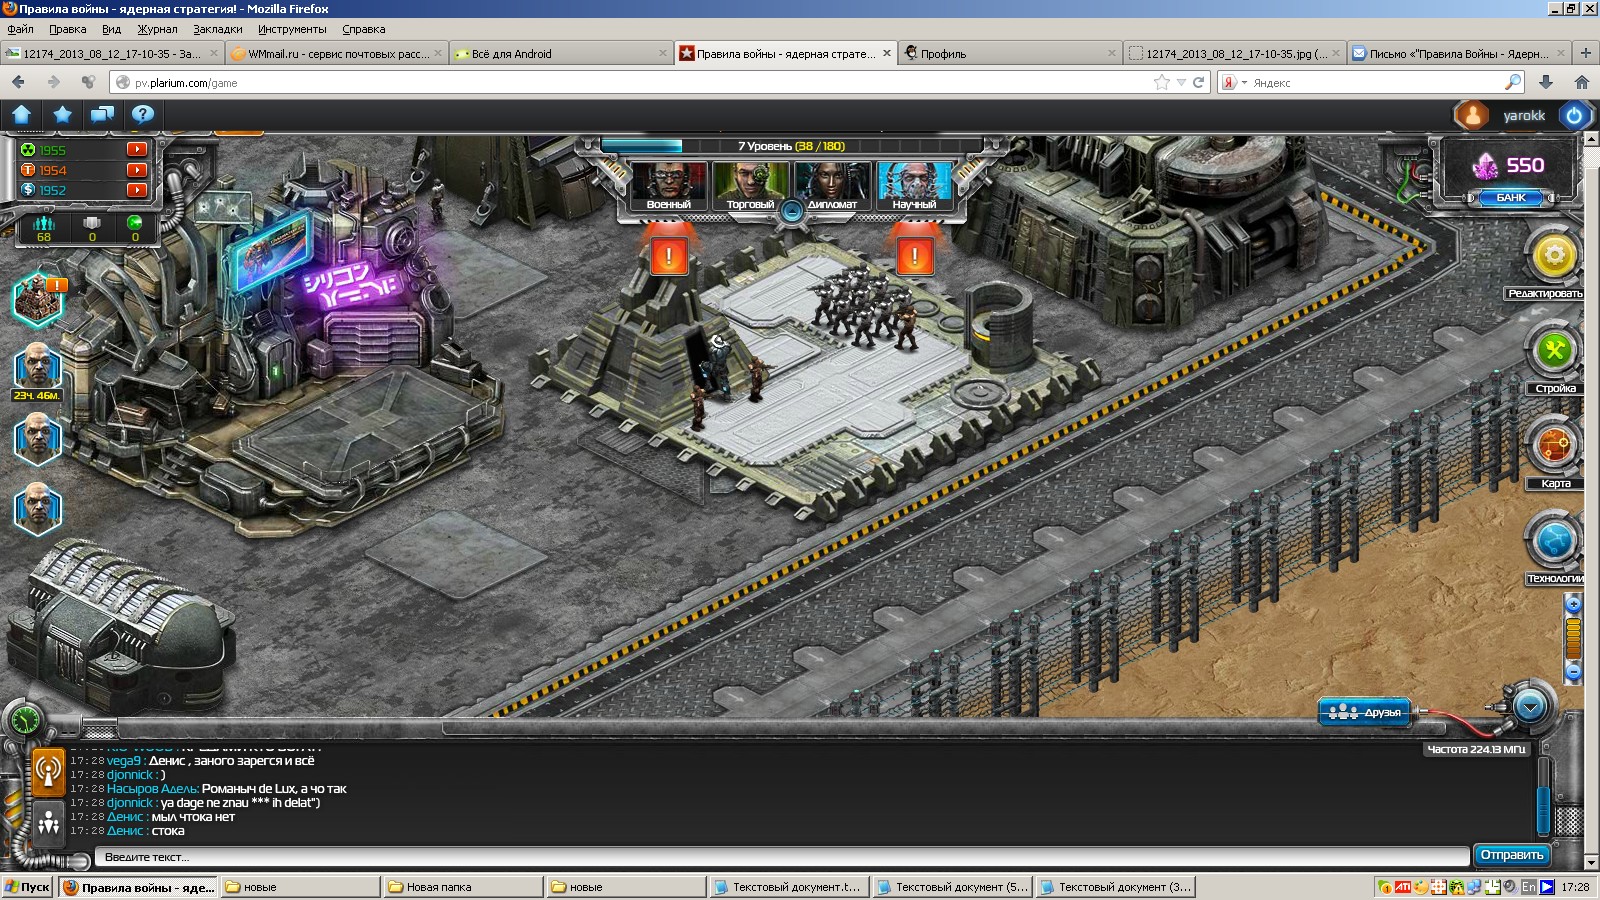The image size is (1600, 900).
Task: Switch to the WMmail.ru browser tab
Action: [337, 54]
